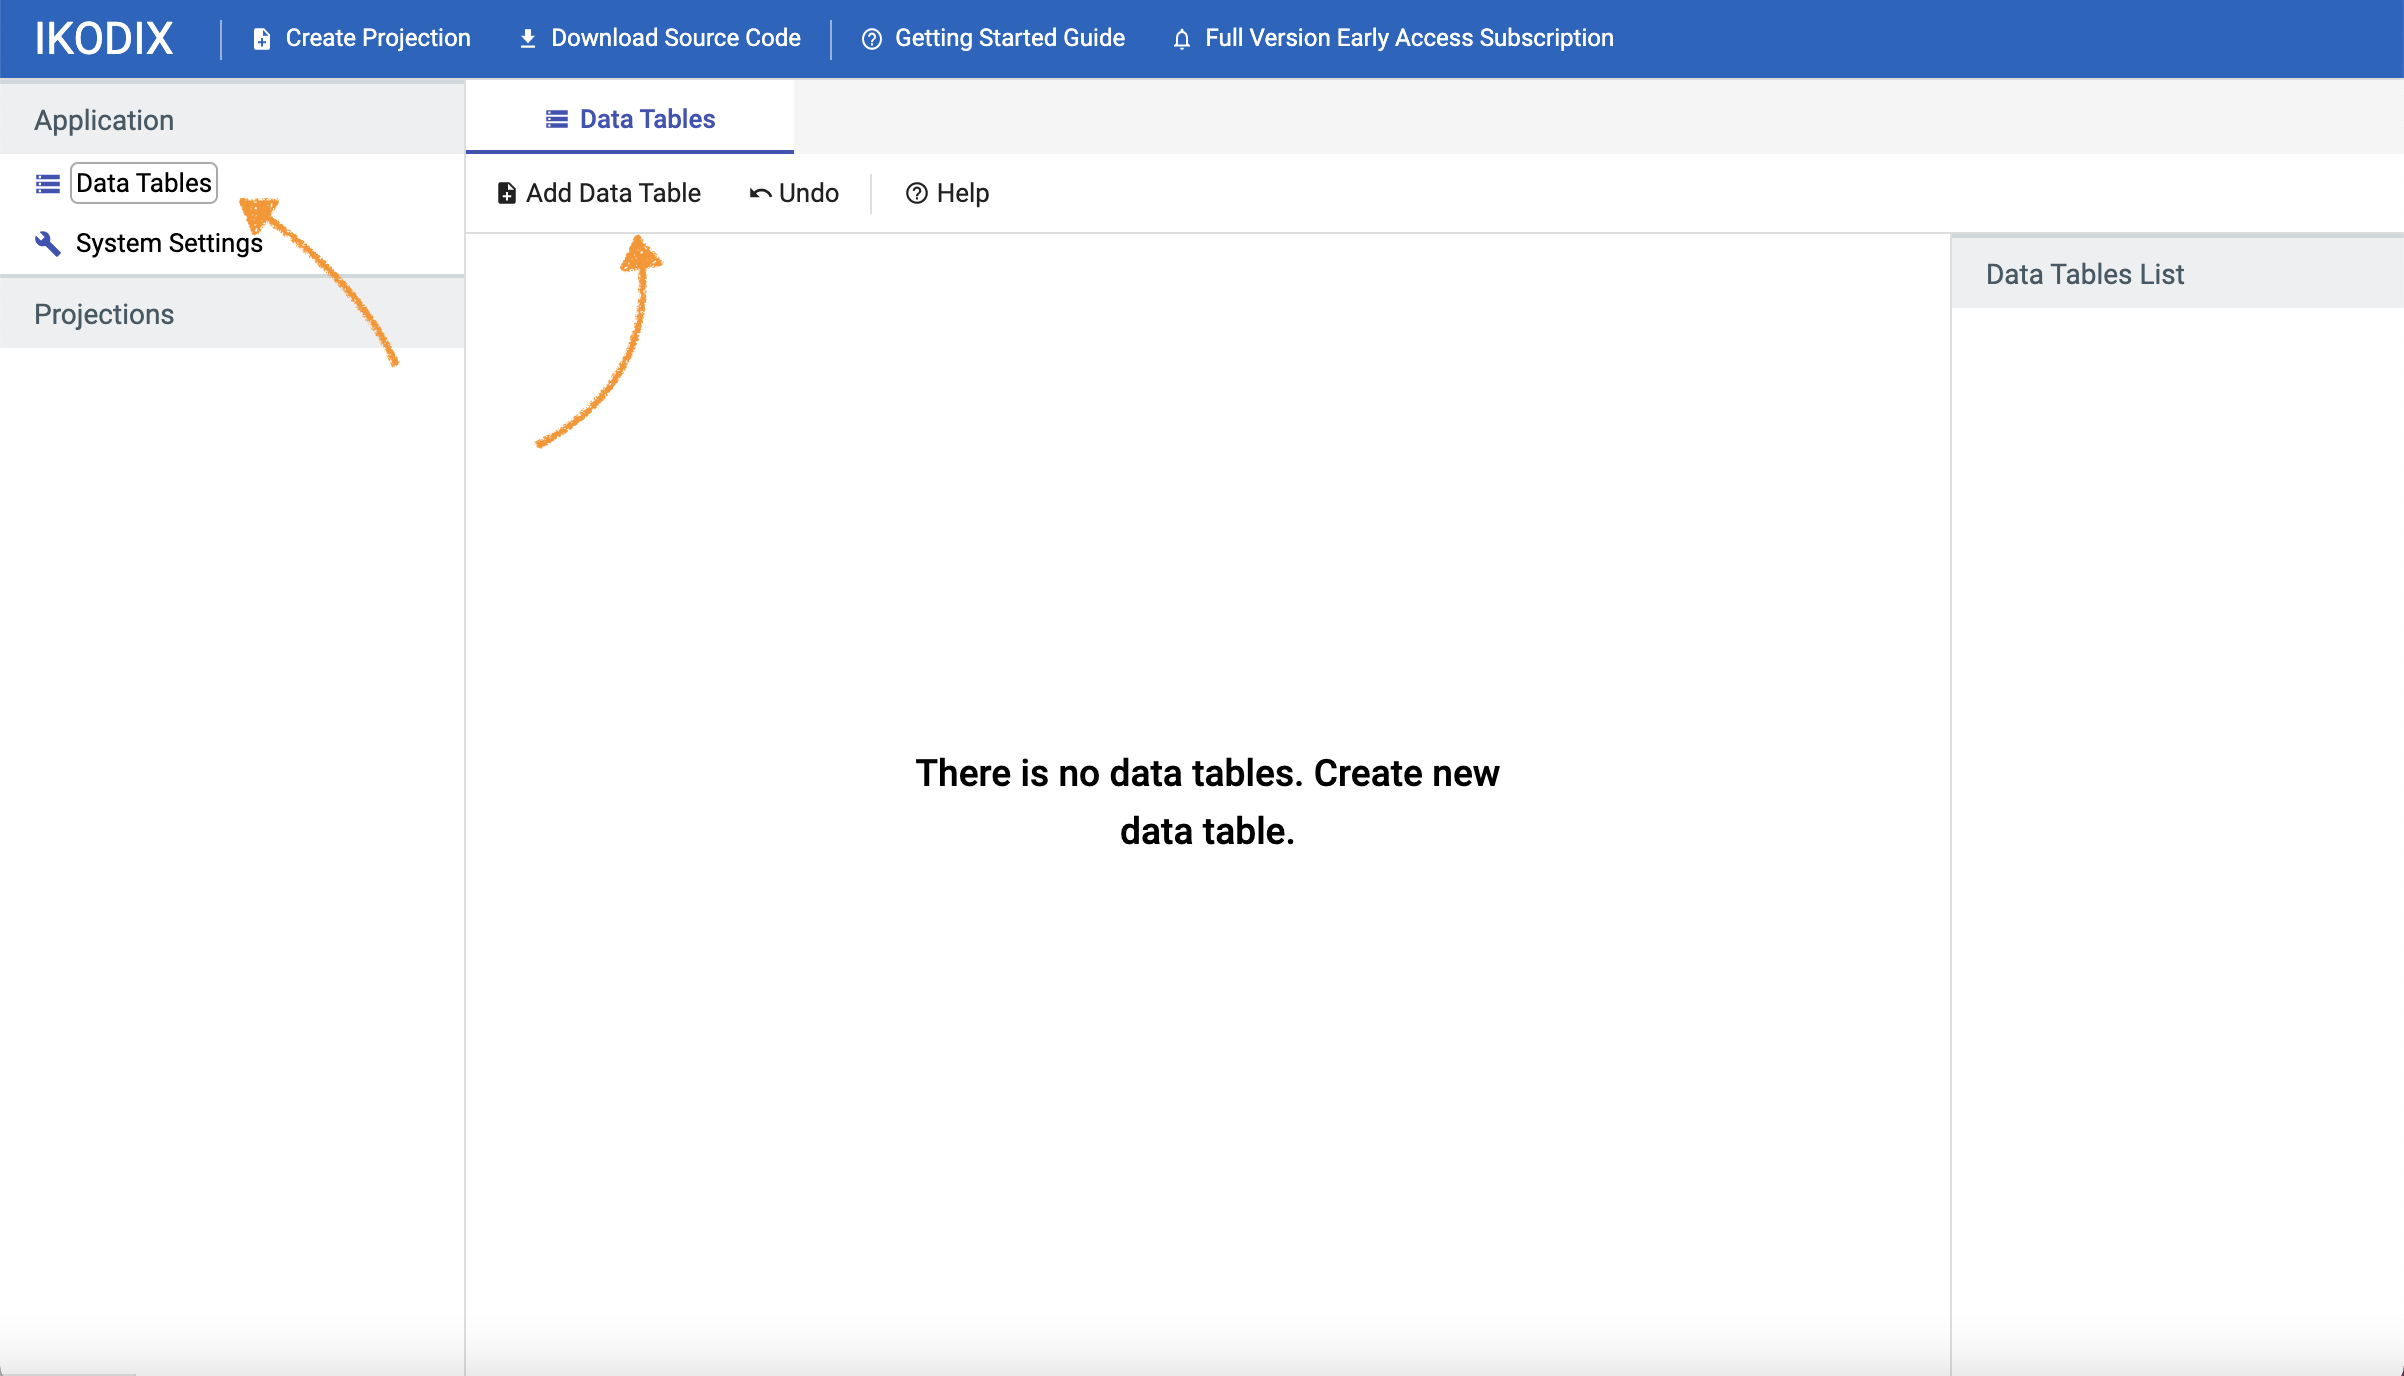Switch to the Data Tables tab
The image size is (2404, 1376).
647,119
